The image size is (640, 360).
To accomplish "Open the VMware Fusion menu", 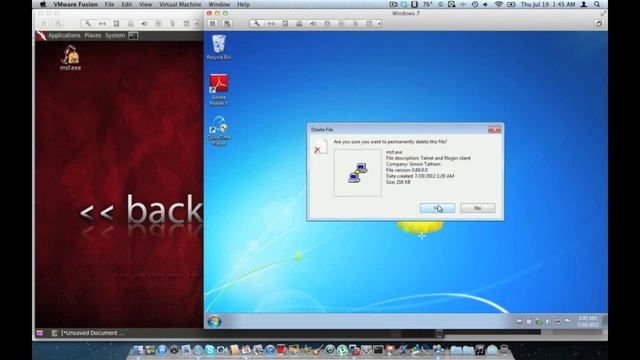I will (76, 4).
